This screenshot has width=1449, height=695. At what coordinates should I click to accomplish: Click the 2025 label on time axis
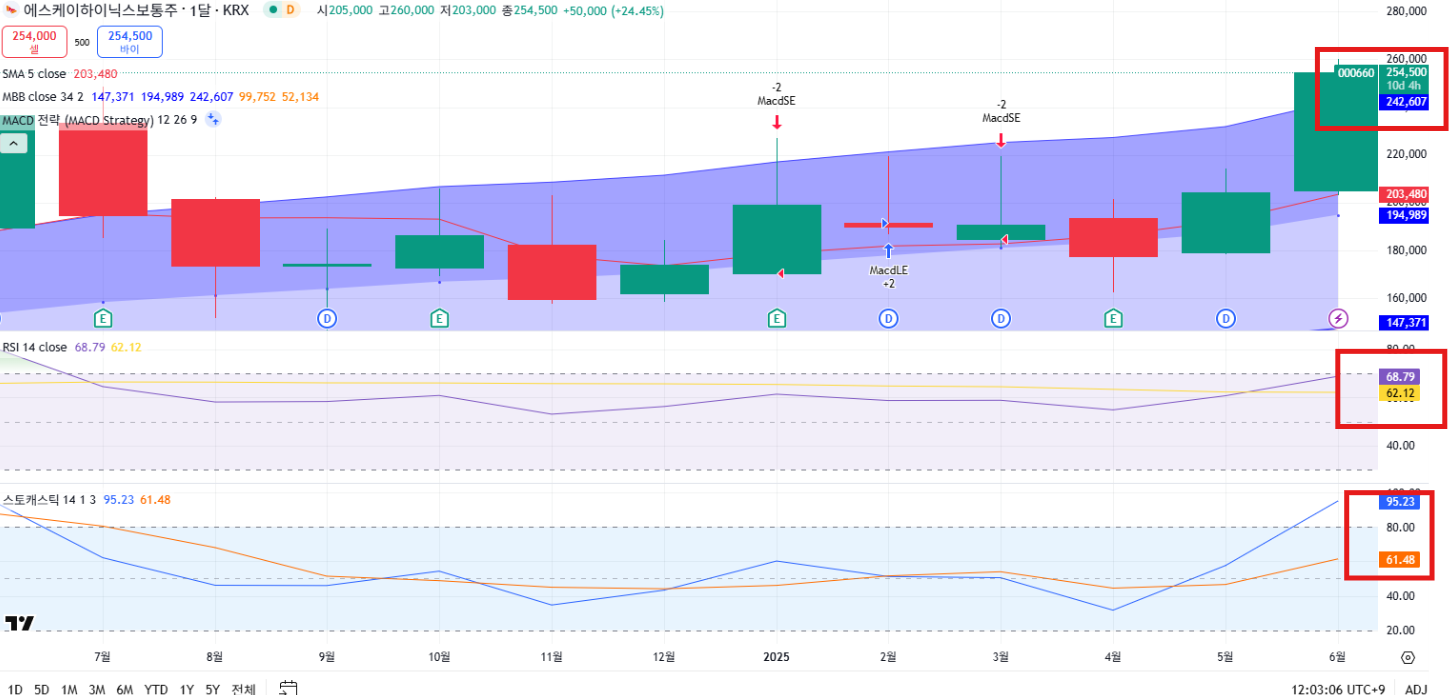[776, 657]
